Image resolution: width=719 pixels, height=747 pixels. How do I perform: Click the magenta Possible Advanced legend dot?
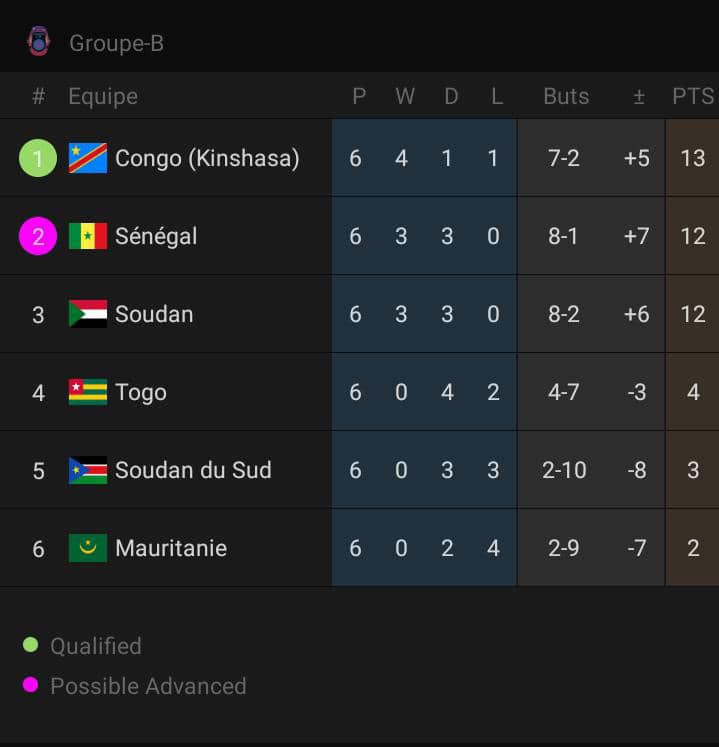[30, 686]
